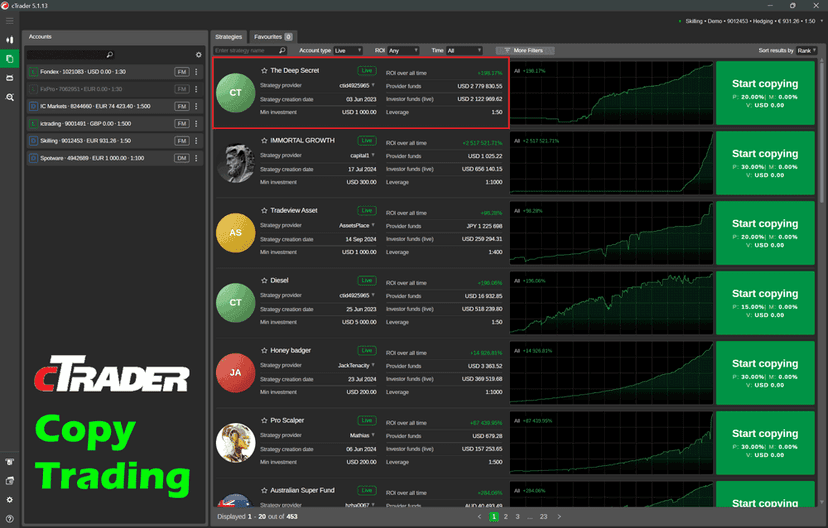Switch to the Favourites tab
The width and height of the screenshot is (828, 528).
point(273,36)
